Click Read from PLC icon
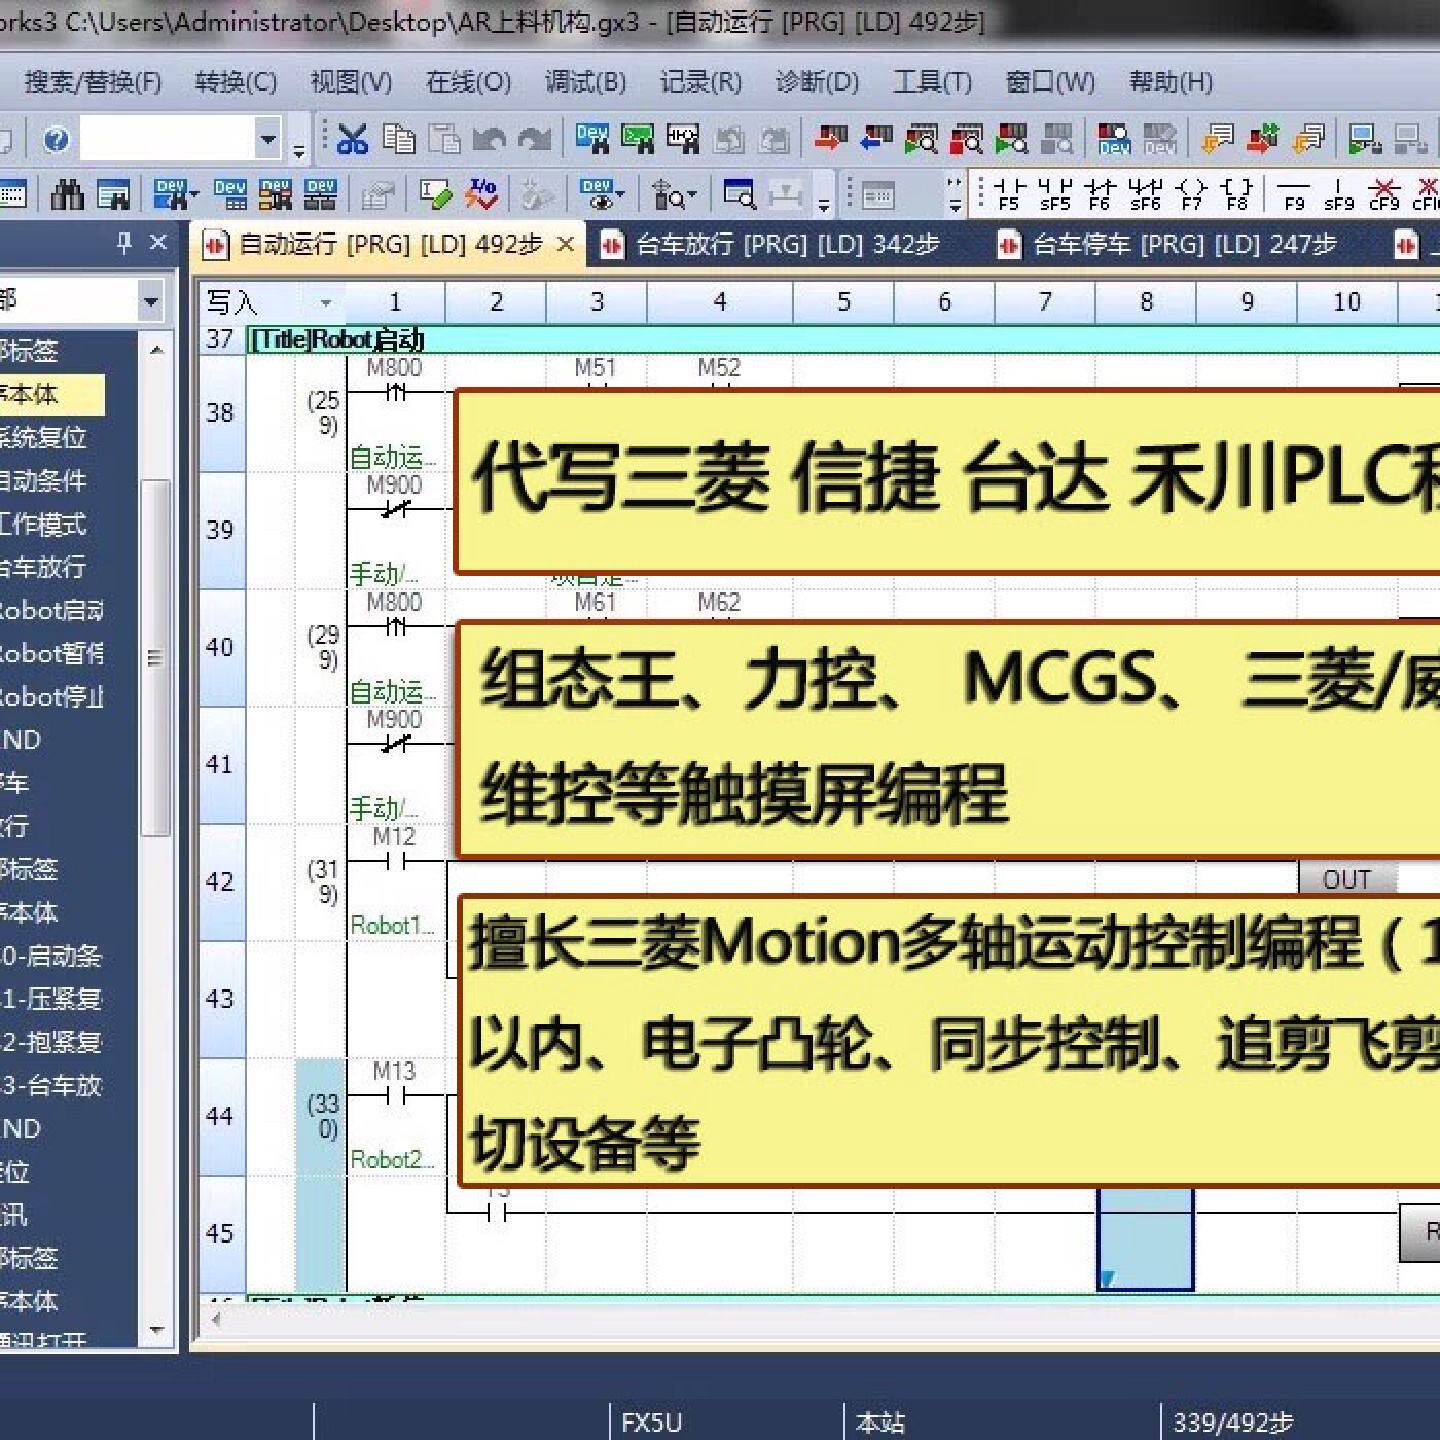Viewport: 1440px width, 1440px height. [x=876, y=139]
